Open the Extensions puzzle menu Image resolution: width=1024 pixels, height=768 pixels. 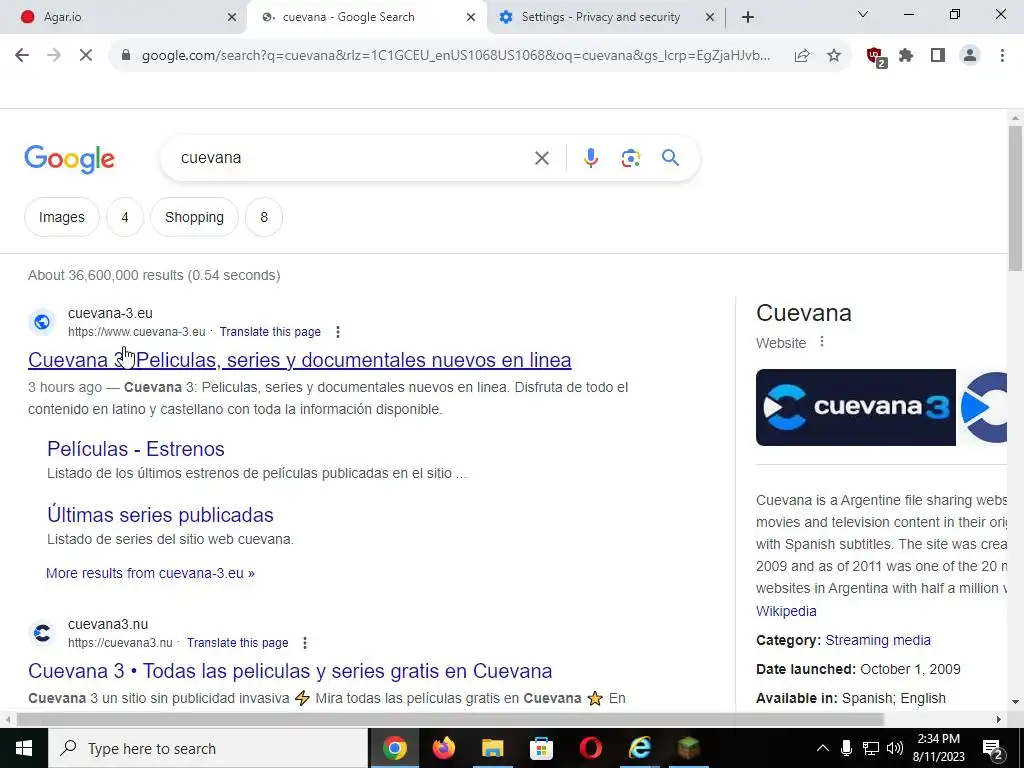(906, 56)
